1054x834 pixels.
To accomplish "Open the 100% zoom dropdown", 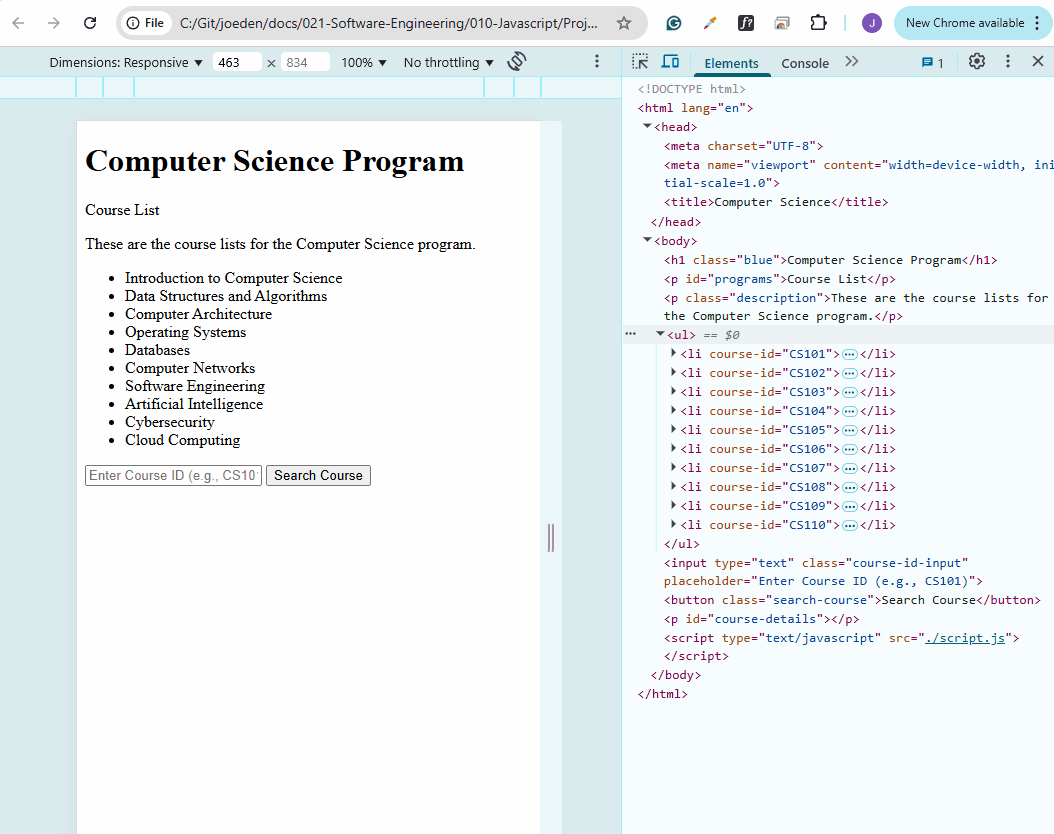I will click(364, 62).
